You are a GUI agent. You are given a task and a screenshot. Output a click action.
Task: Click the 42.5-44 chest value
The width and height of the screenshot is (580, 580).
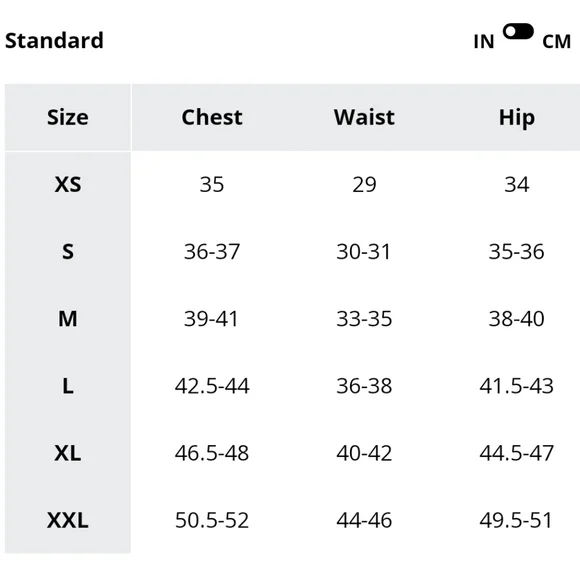point(212,386)
